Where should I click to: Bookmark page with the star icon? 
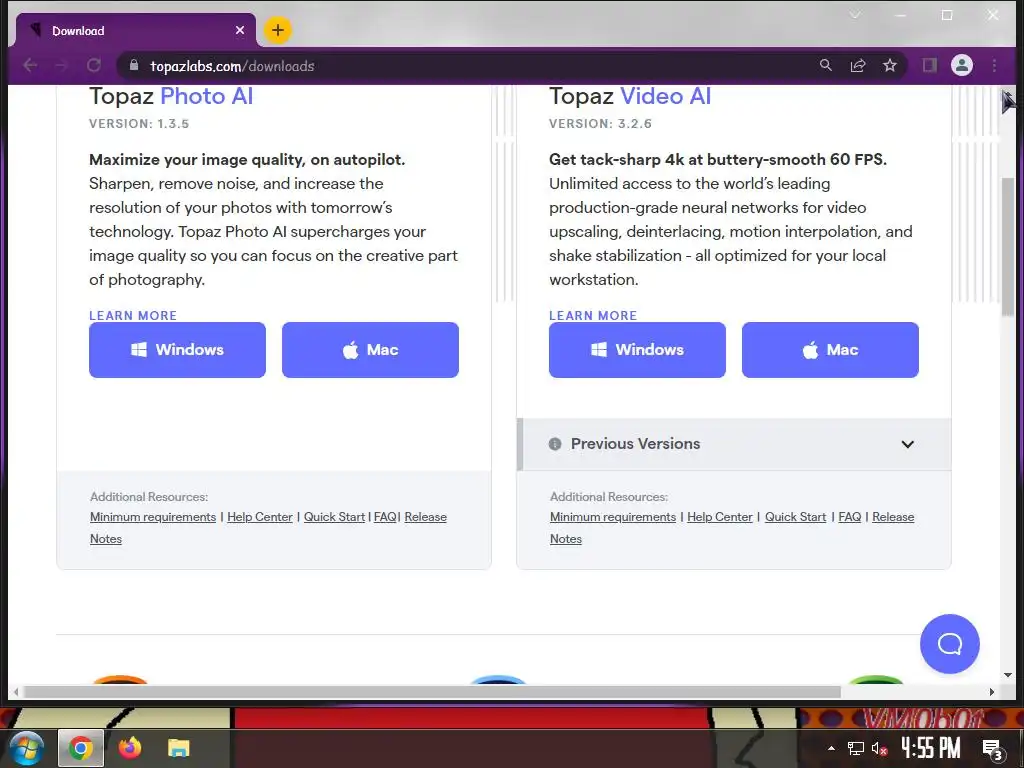click(889, 65)
